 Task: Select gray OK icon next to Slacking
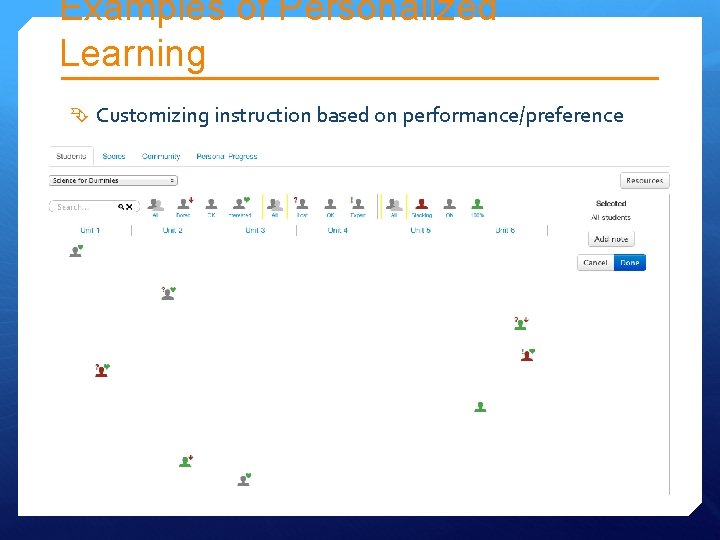450,208
